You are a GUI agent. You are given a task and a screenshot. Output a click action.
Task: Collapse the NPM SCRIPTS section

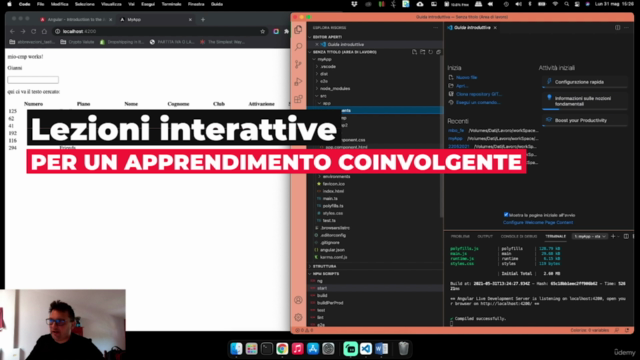(376, 274)
